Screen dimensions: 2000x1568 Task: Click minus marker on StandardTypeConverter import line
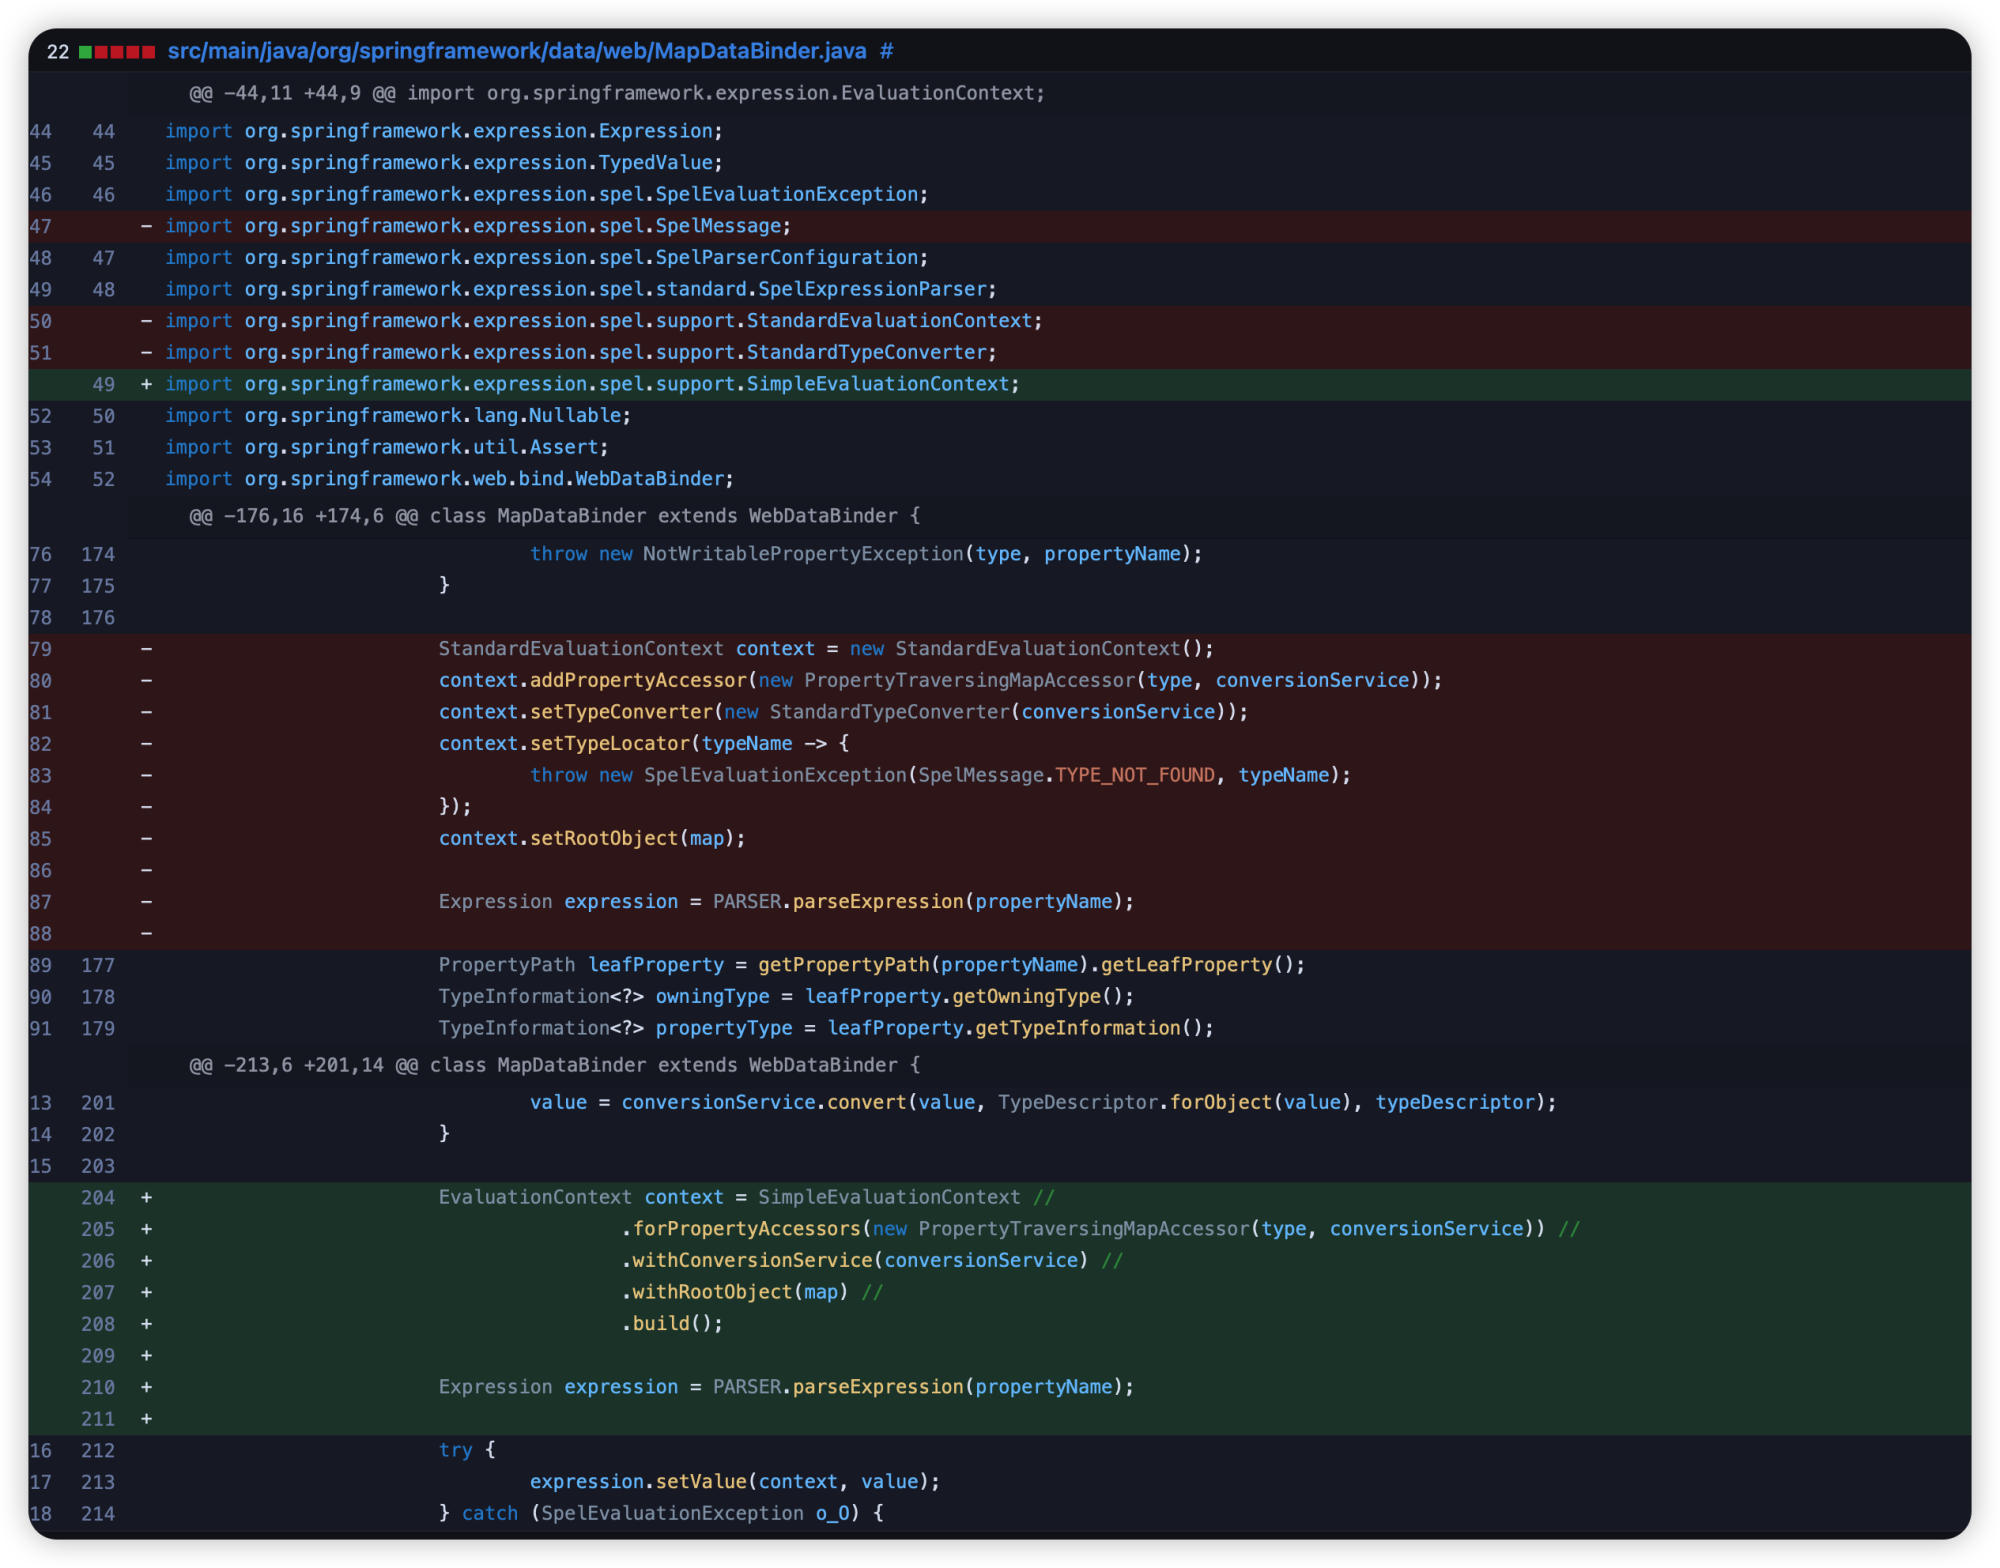pyautogui.click(x=147, y=352)
